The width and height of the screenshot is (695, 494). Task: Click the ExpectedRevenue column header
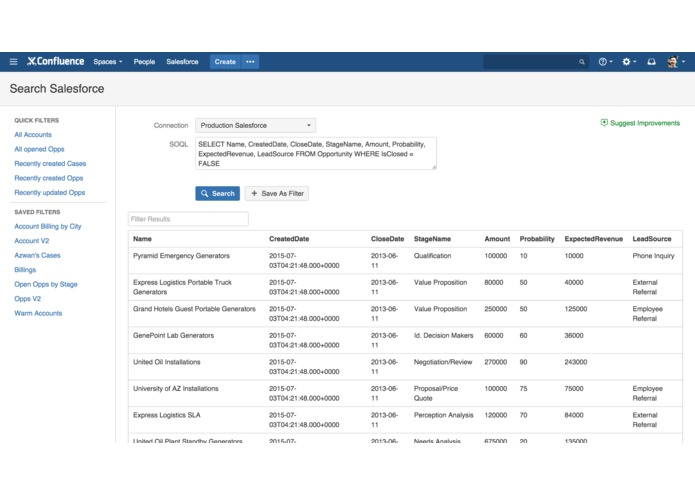coord(593,239)
